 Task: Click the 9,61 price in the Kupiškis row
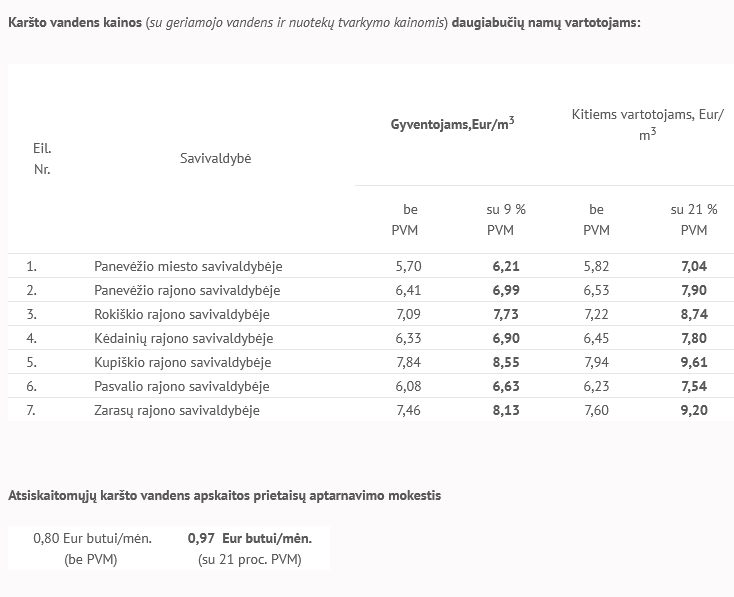pyautogui.click(x=693, y=362)
